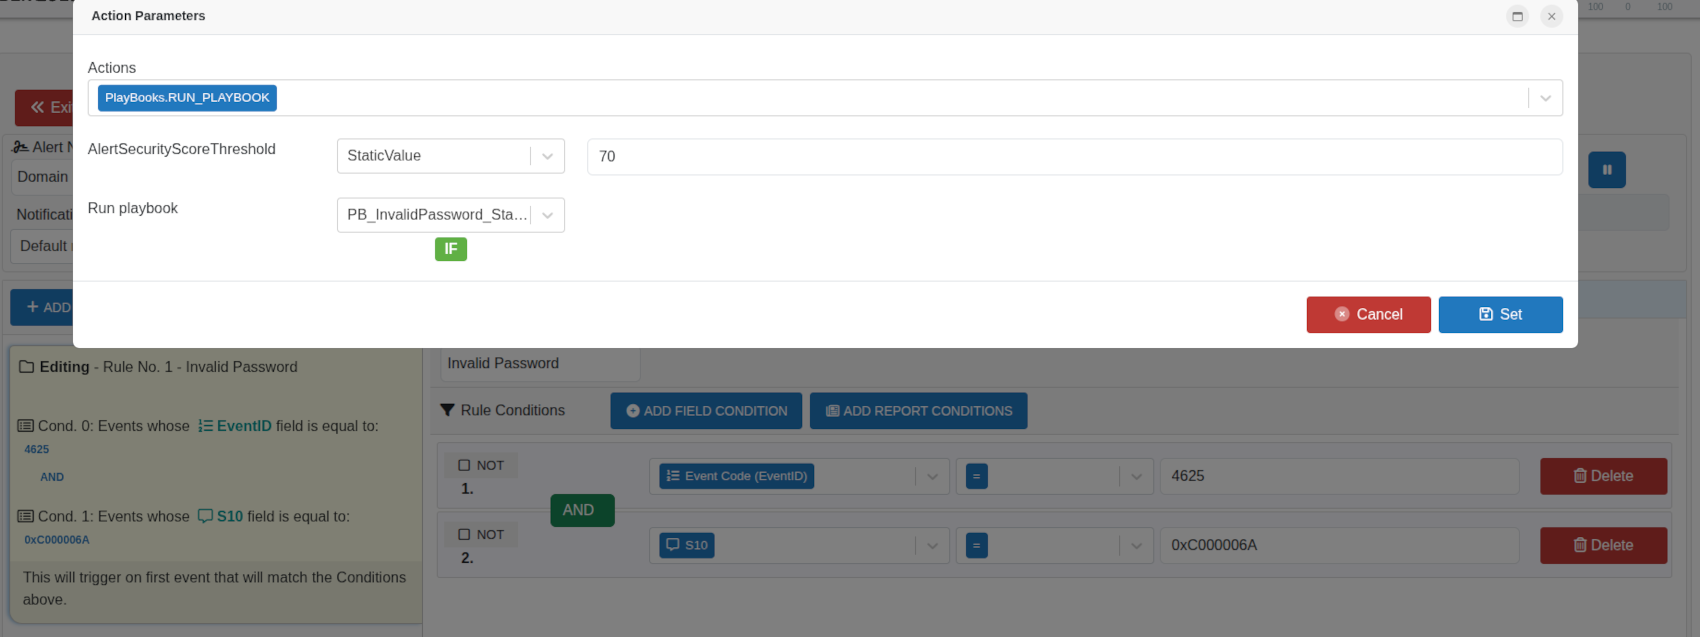This screenshot has width=1700, height=637.
Task: Click ADD FIELD CONDITION button
Action: tap(706, 411)
